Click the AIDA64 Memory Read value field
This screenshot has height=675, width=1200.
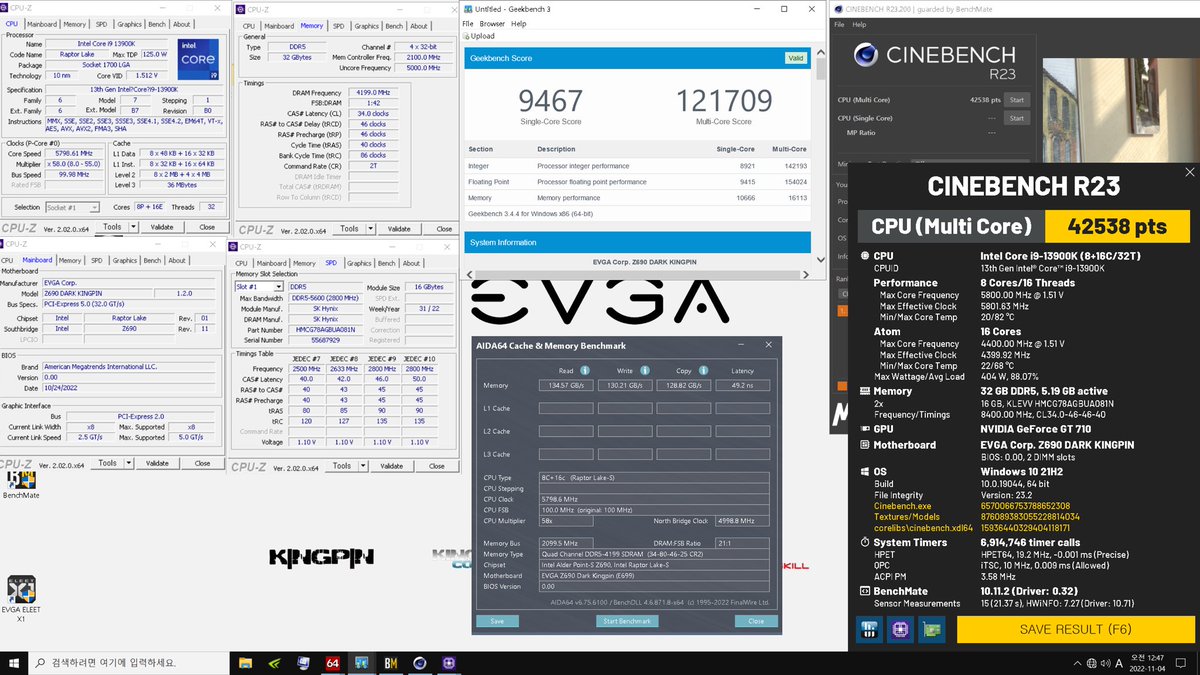coord(565,384)
